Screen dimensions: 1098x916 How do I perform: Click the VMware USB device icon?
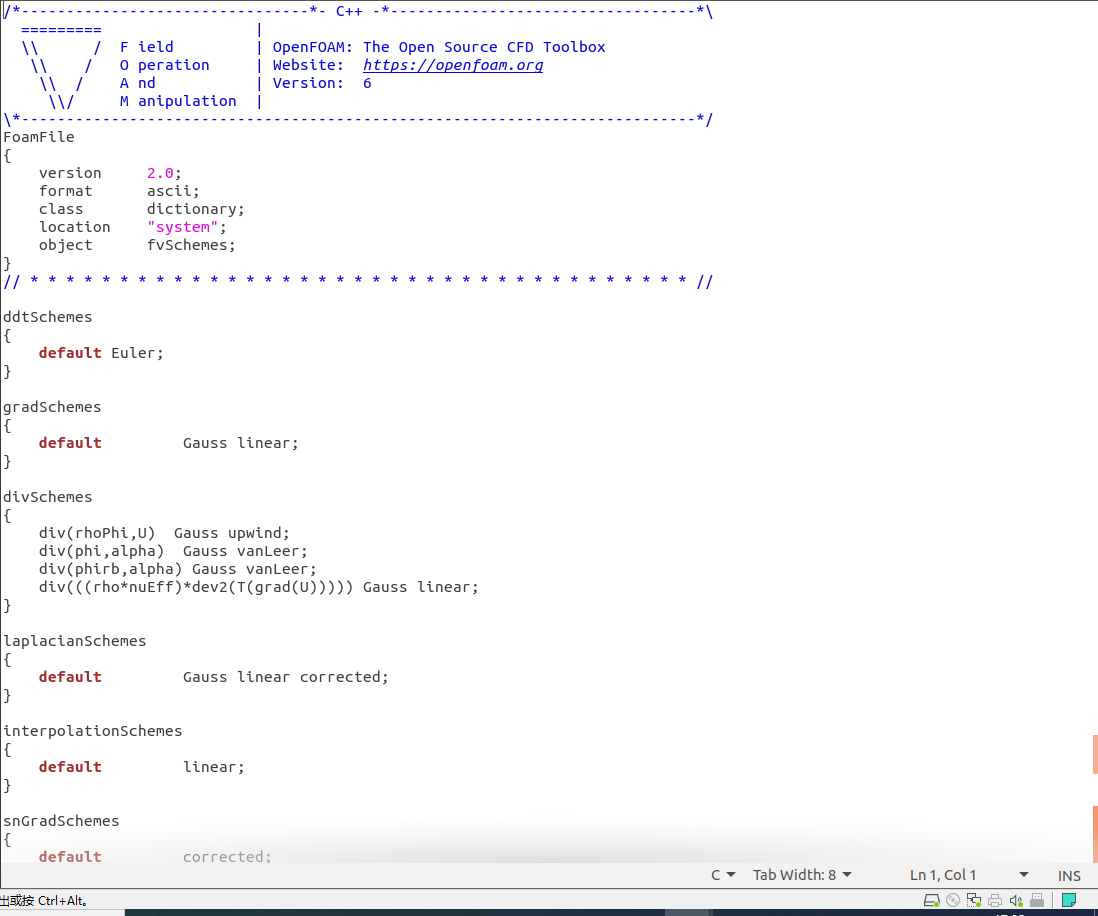(x=1037, y=900)
